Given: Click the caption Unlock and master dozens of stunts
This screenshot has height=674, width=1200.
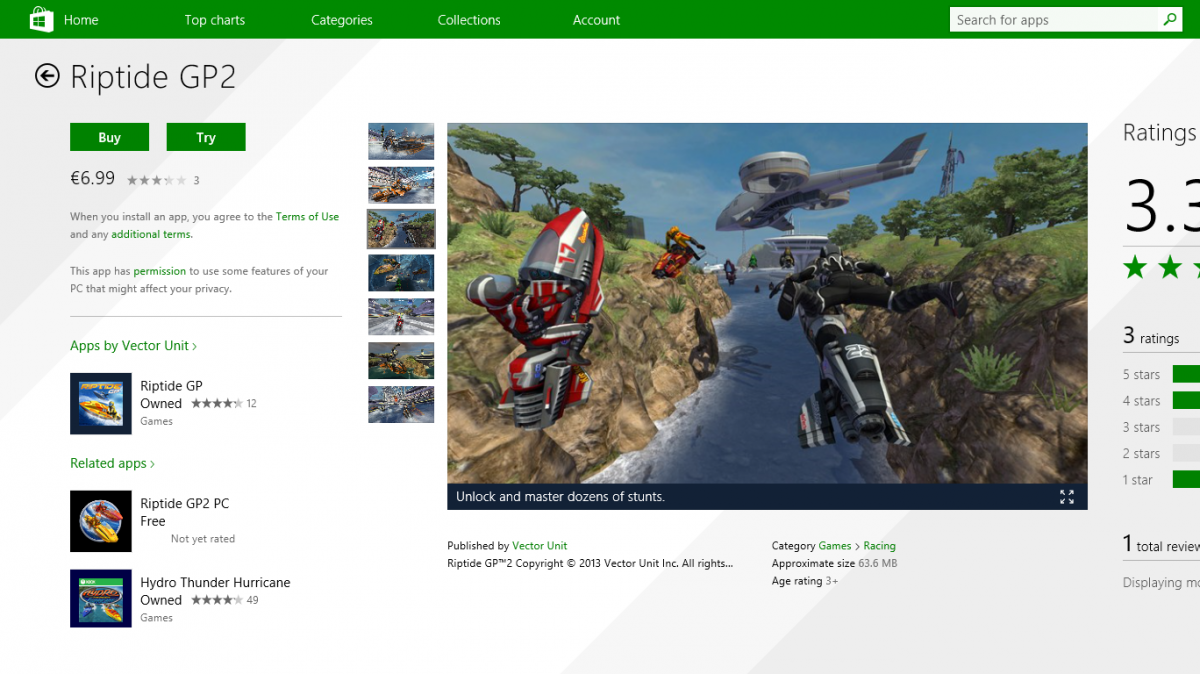Looking at the screenshot, I should pos(560,497).
